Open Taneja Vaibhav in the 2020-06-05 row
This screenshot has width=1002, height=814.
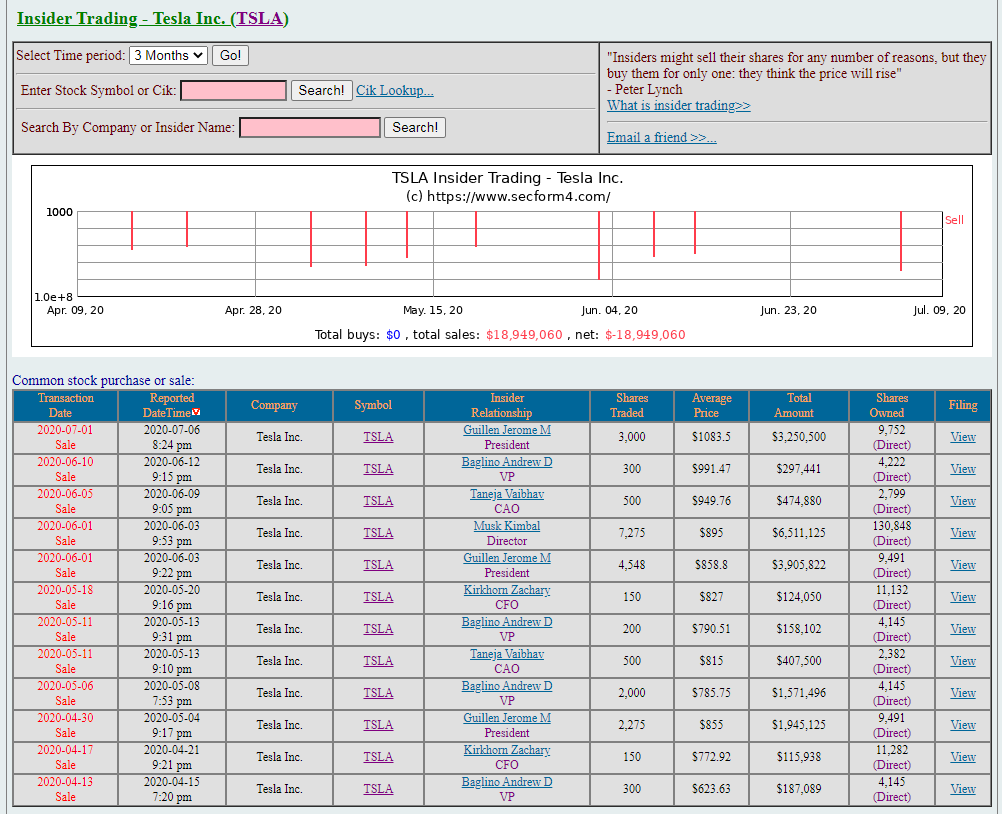coord(507,494)
